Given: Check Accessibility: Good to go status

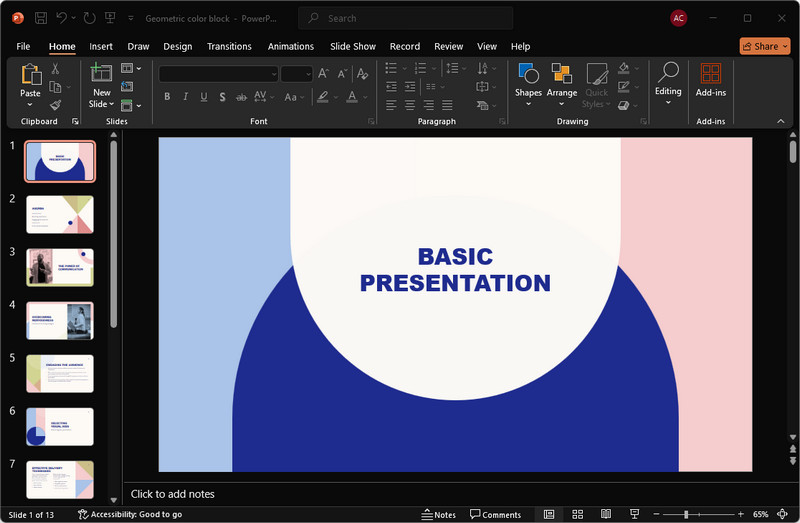Looking at the screenshot, I should 130,514.
